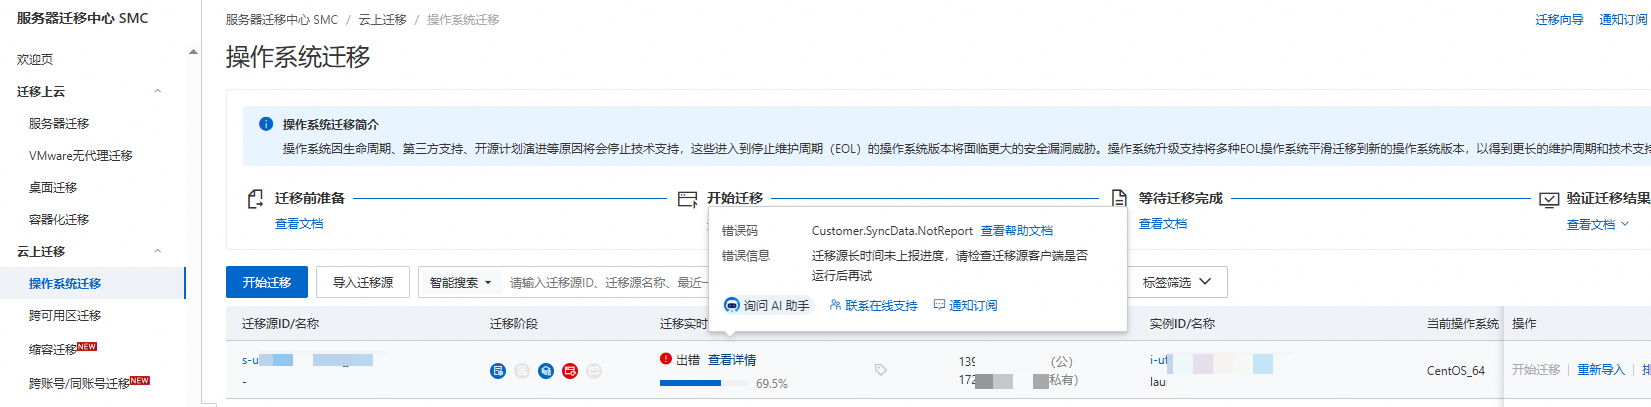Open VMware无代理迁移 in the sidebar

pos(81,155)
